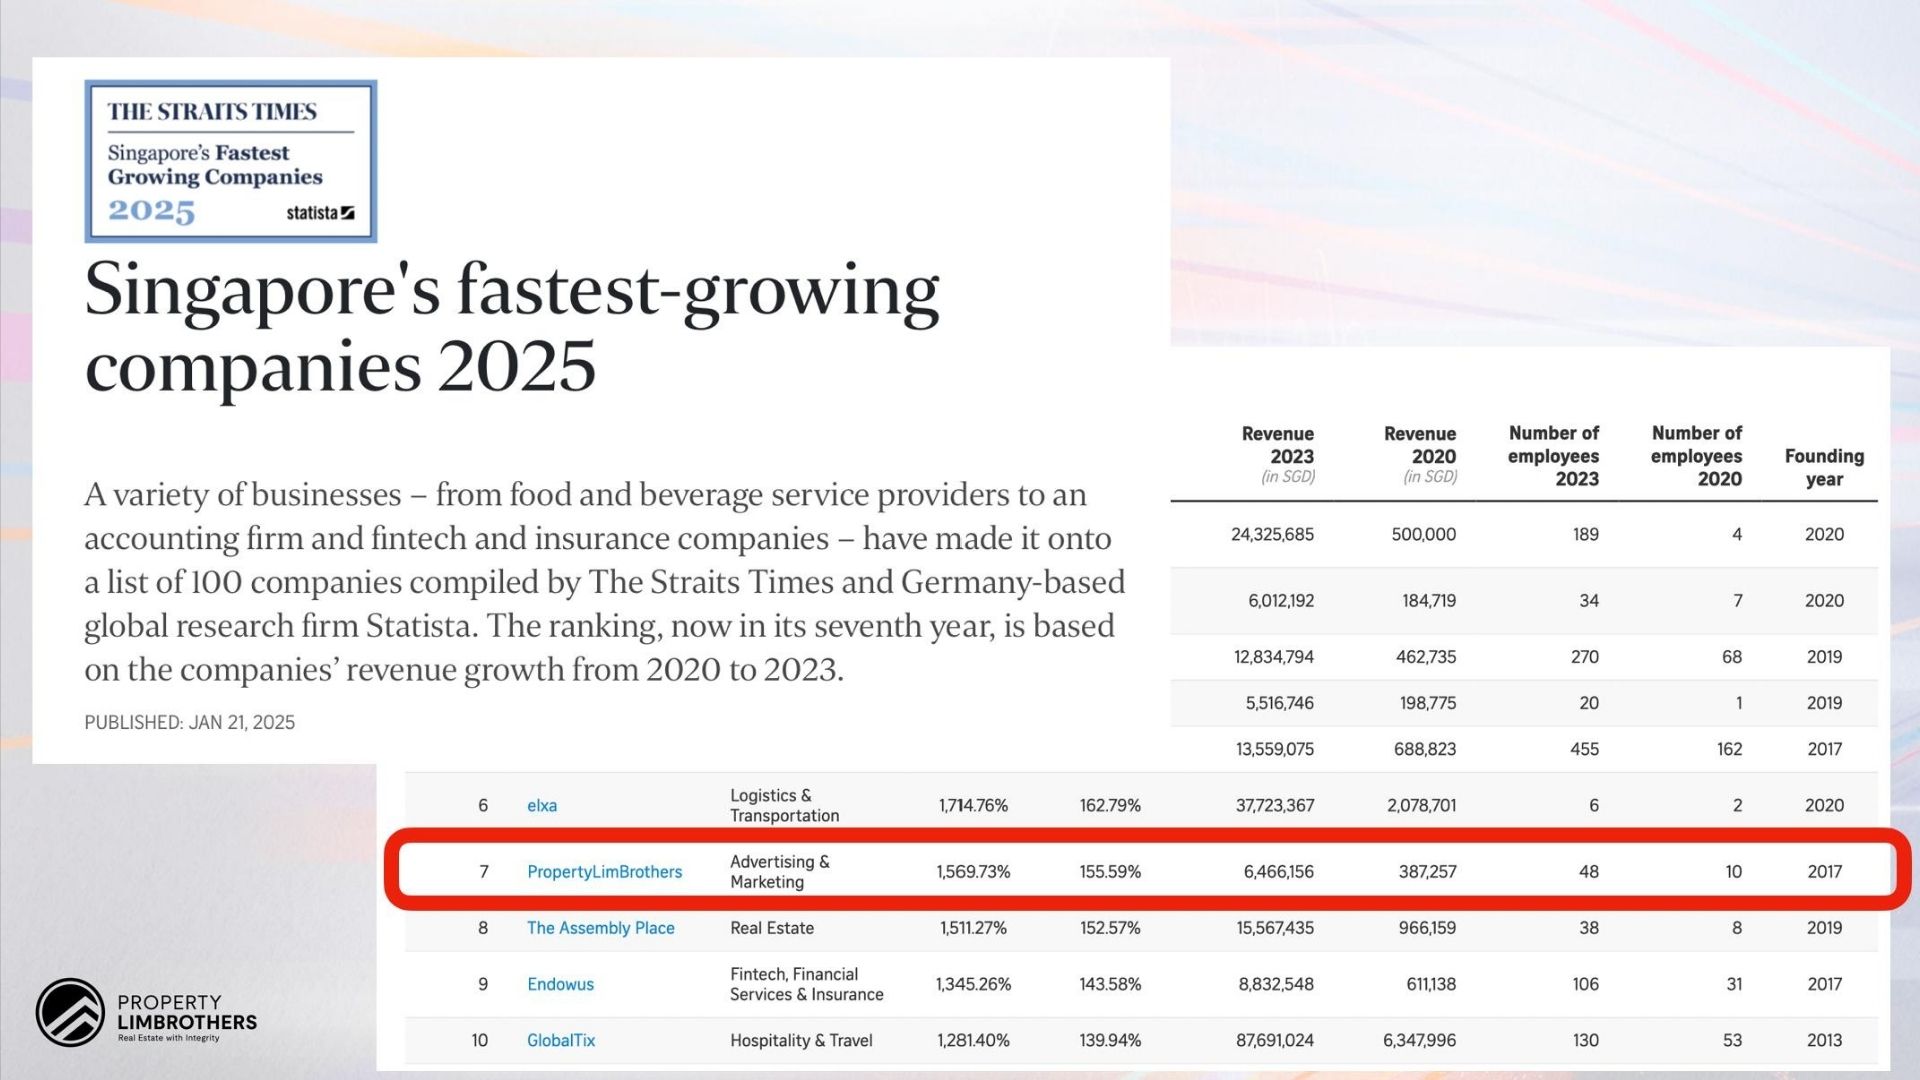The image size is (1920, 1080).
Task: Click The Assembly Place revenue 15,567,435
Action: (1275, 928)
